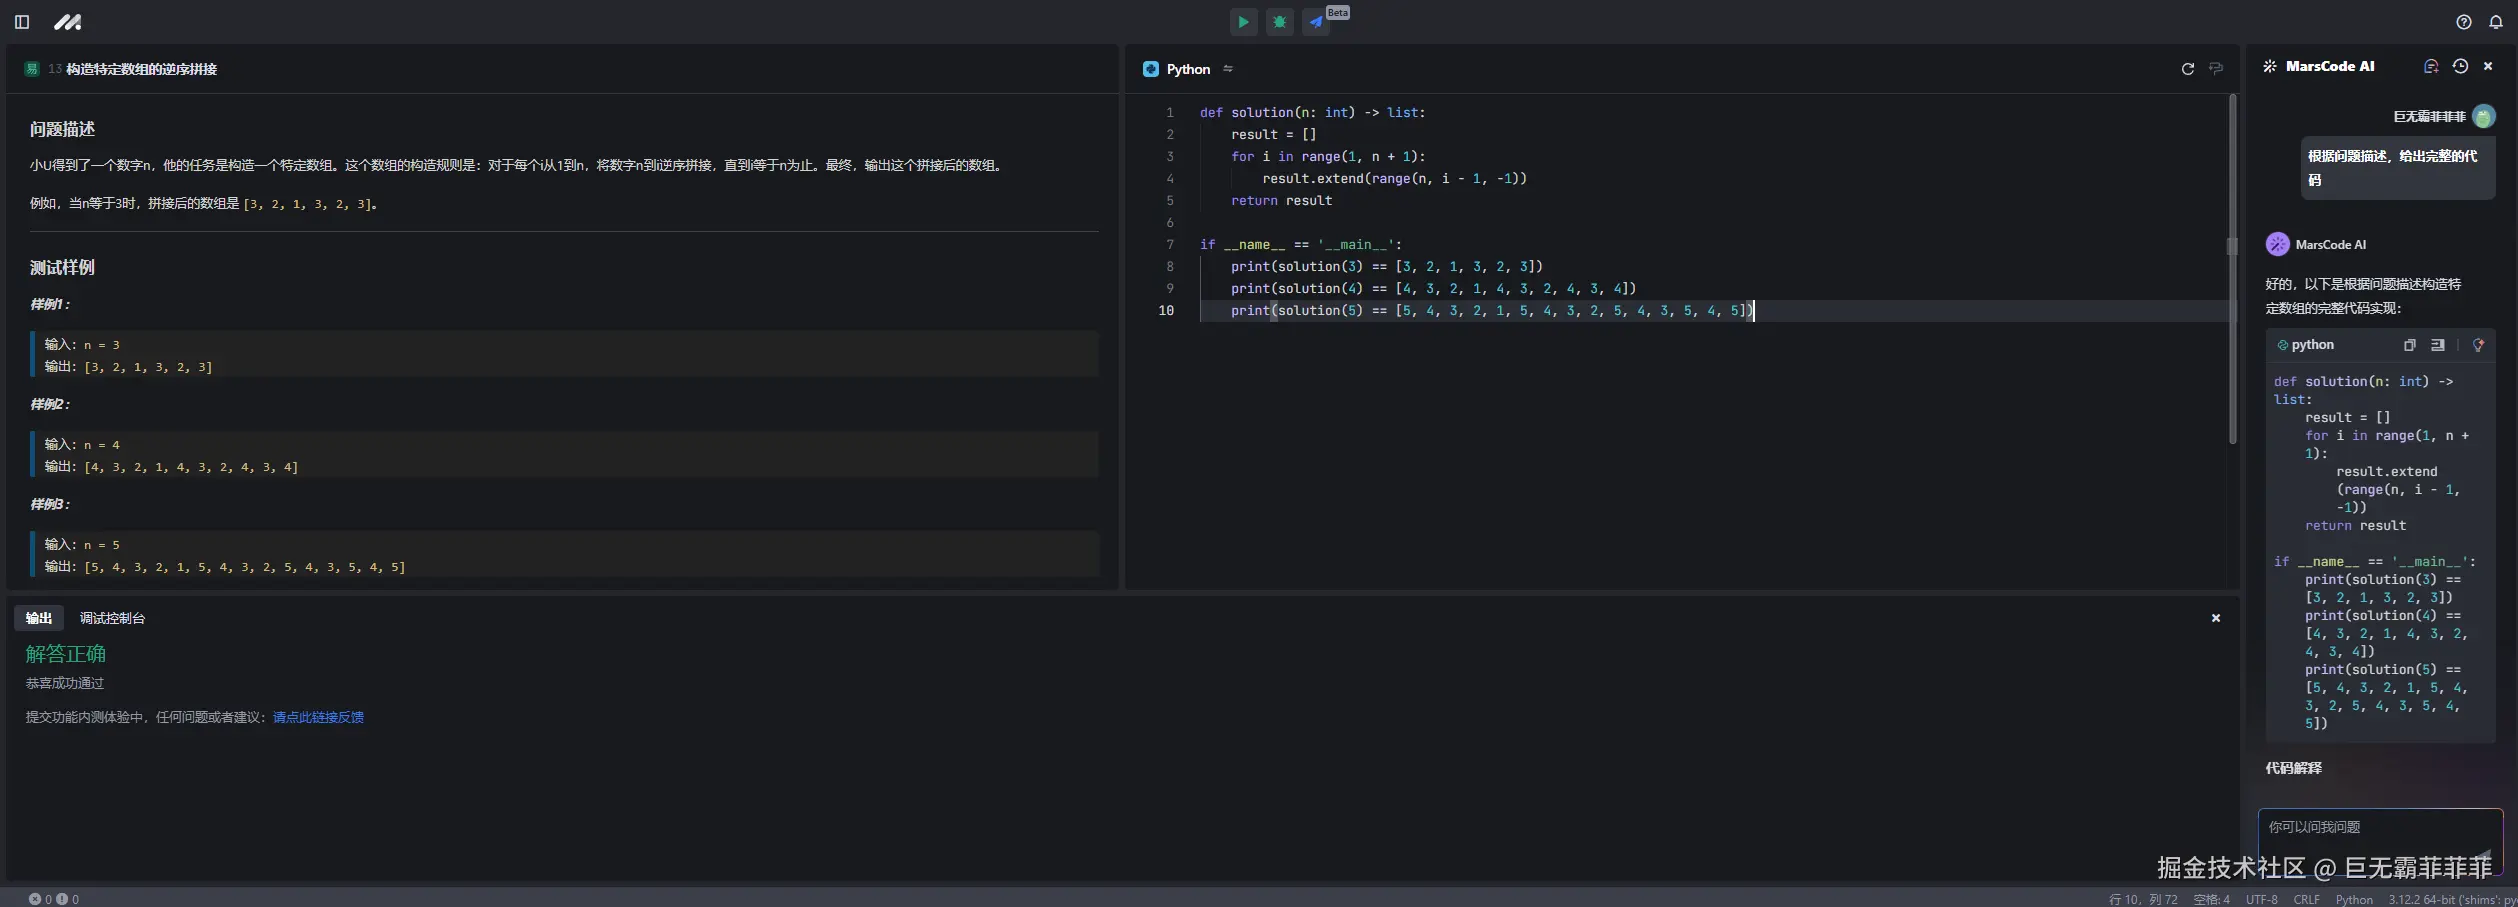This screenshot has width=2518, height=907.
Task: Click the 问题描述 heading
Action: pos(62,129)
